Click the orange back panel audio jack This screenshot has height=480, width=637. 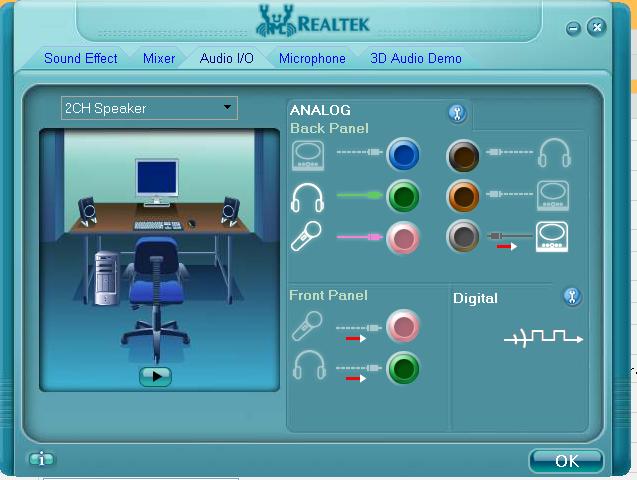[x=462, y=196]
